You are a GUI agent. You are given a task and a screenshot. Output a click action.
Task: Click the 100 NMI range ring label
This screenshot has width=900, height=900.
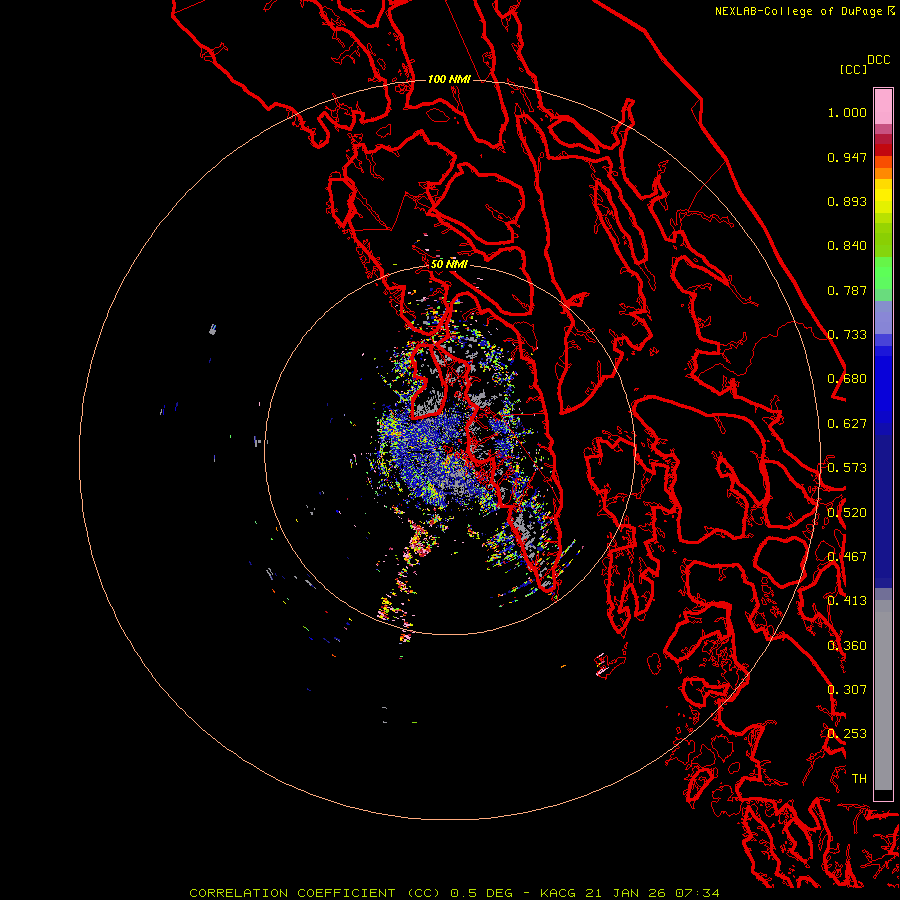[x=449, y=79]
